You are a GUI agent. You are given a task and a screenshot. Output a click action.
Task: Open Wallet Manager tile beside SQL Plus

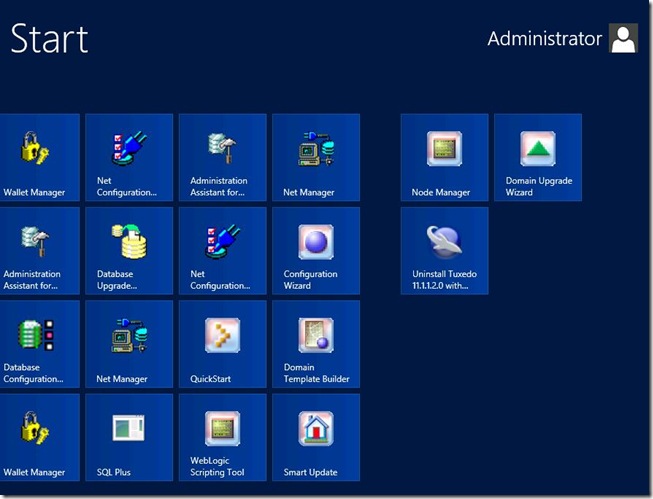pyautogui.click(x=40, y=437)
